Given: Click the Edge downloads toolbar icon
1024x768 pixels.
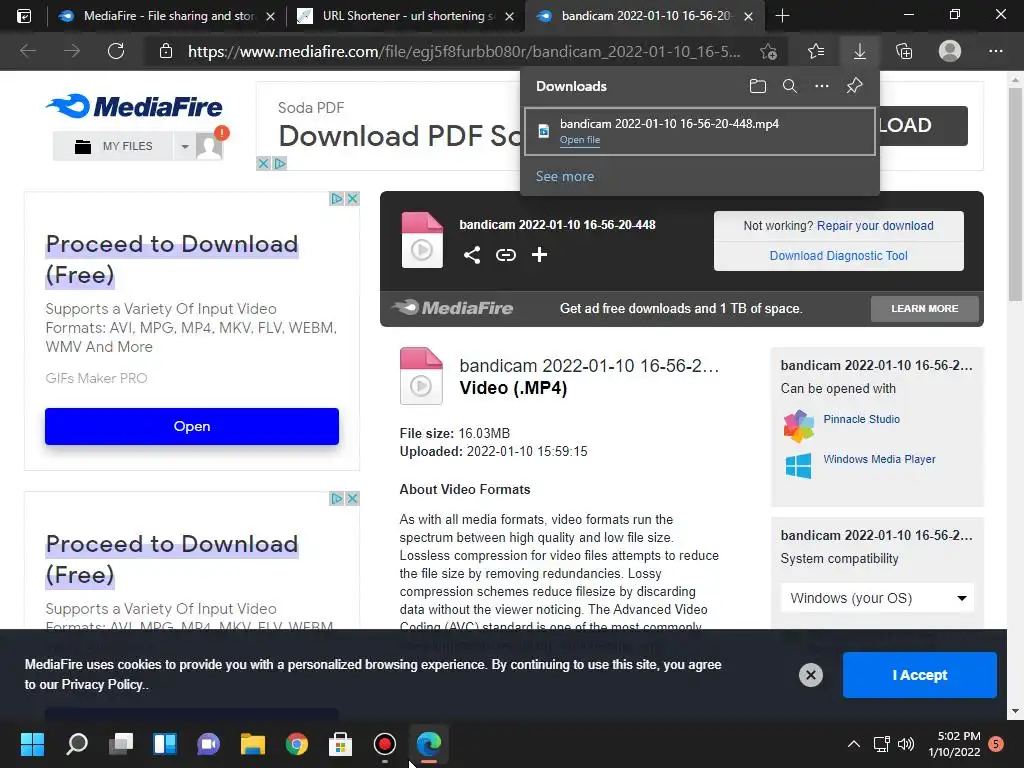Looking at the screenshot, I should tap(859, 51).
